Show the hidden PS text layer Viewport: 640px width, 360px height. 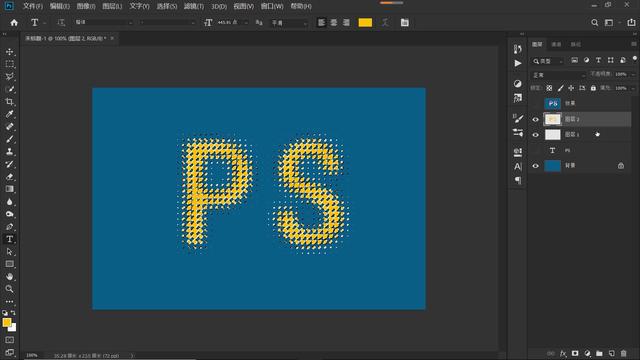tap(536, 150)
